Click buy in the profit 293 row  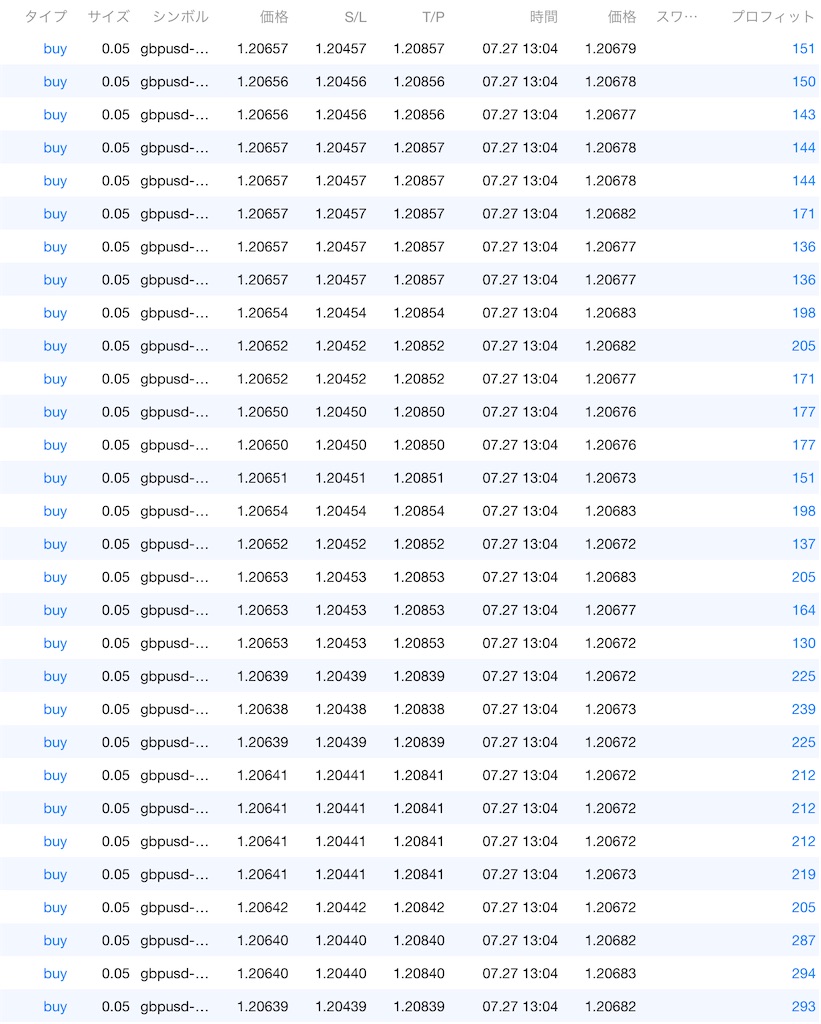[x=55, y=1006]
